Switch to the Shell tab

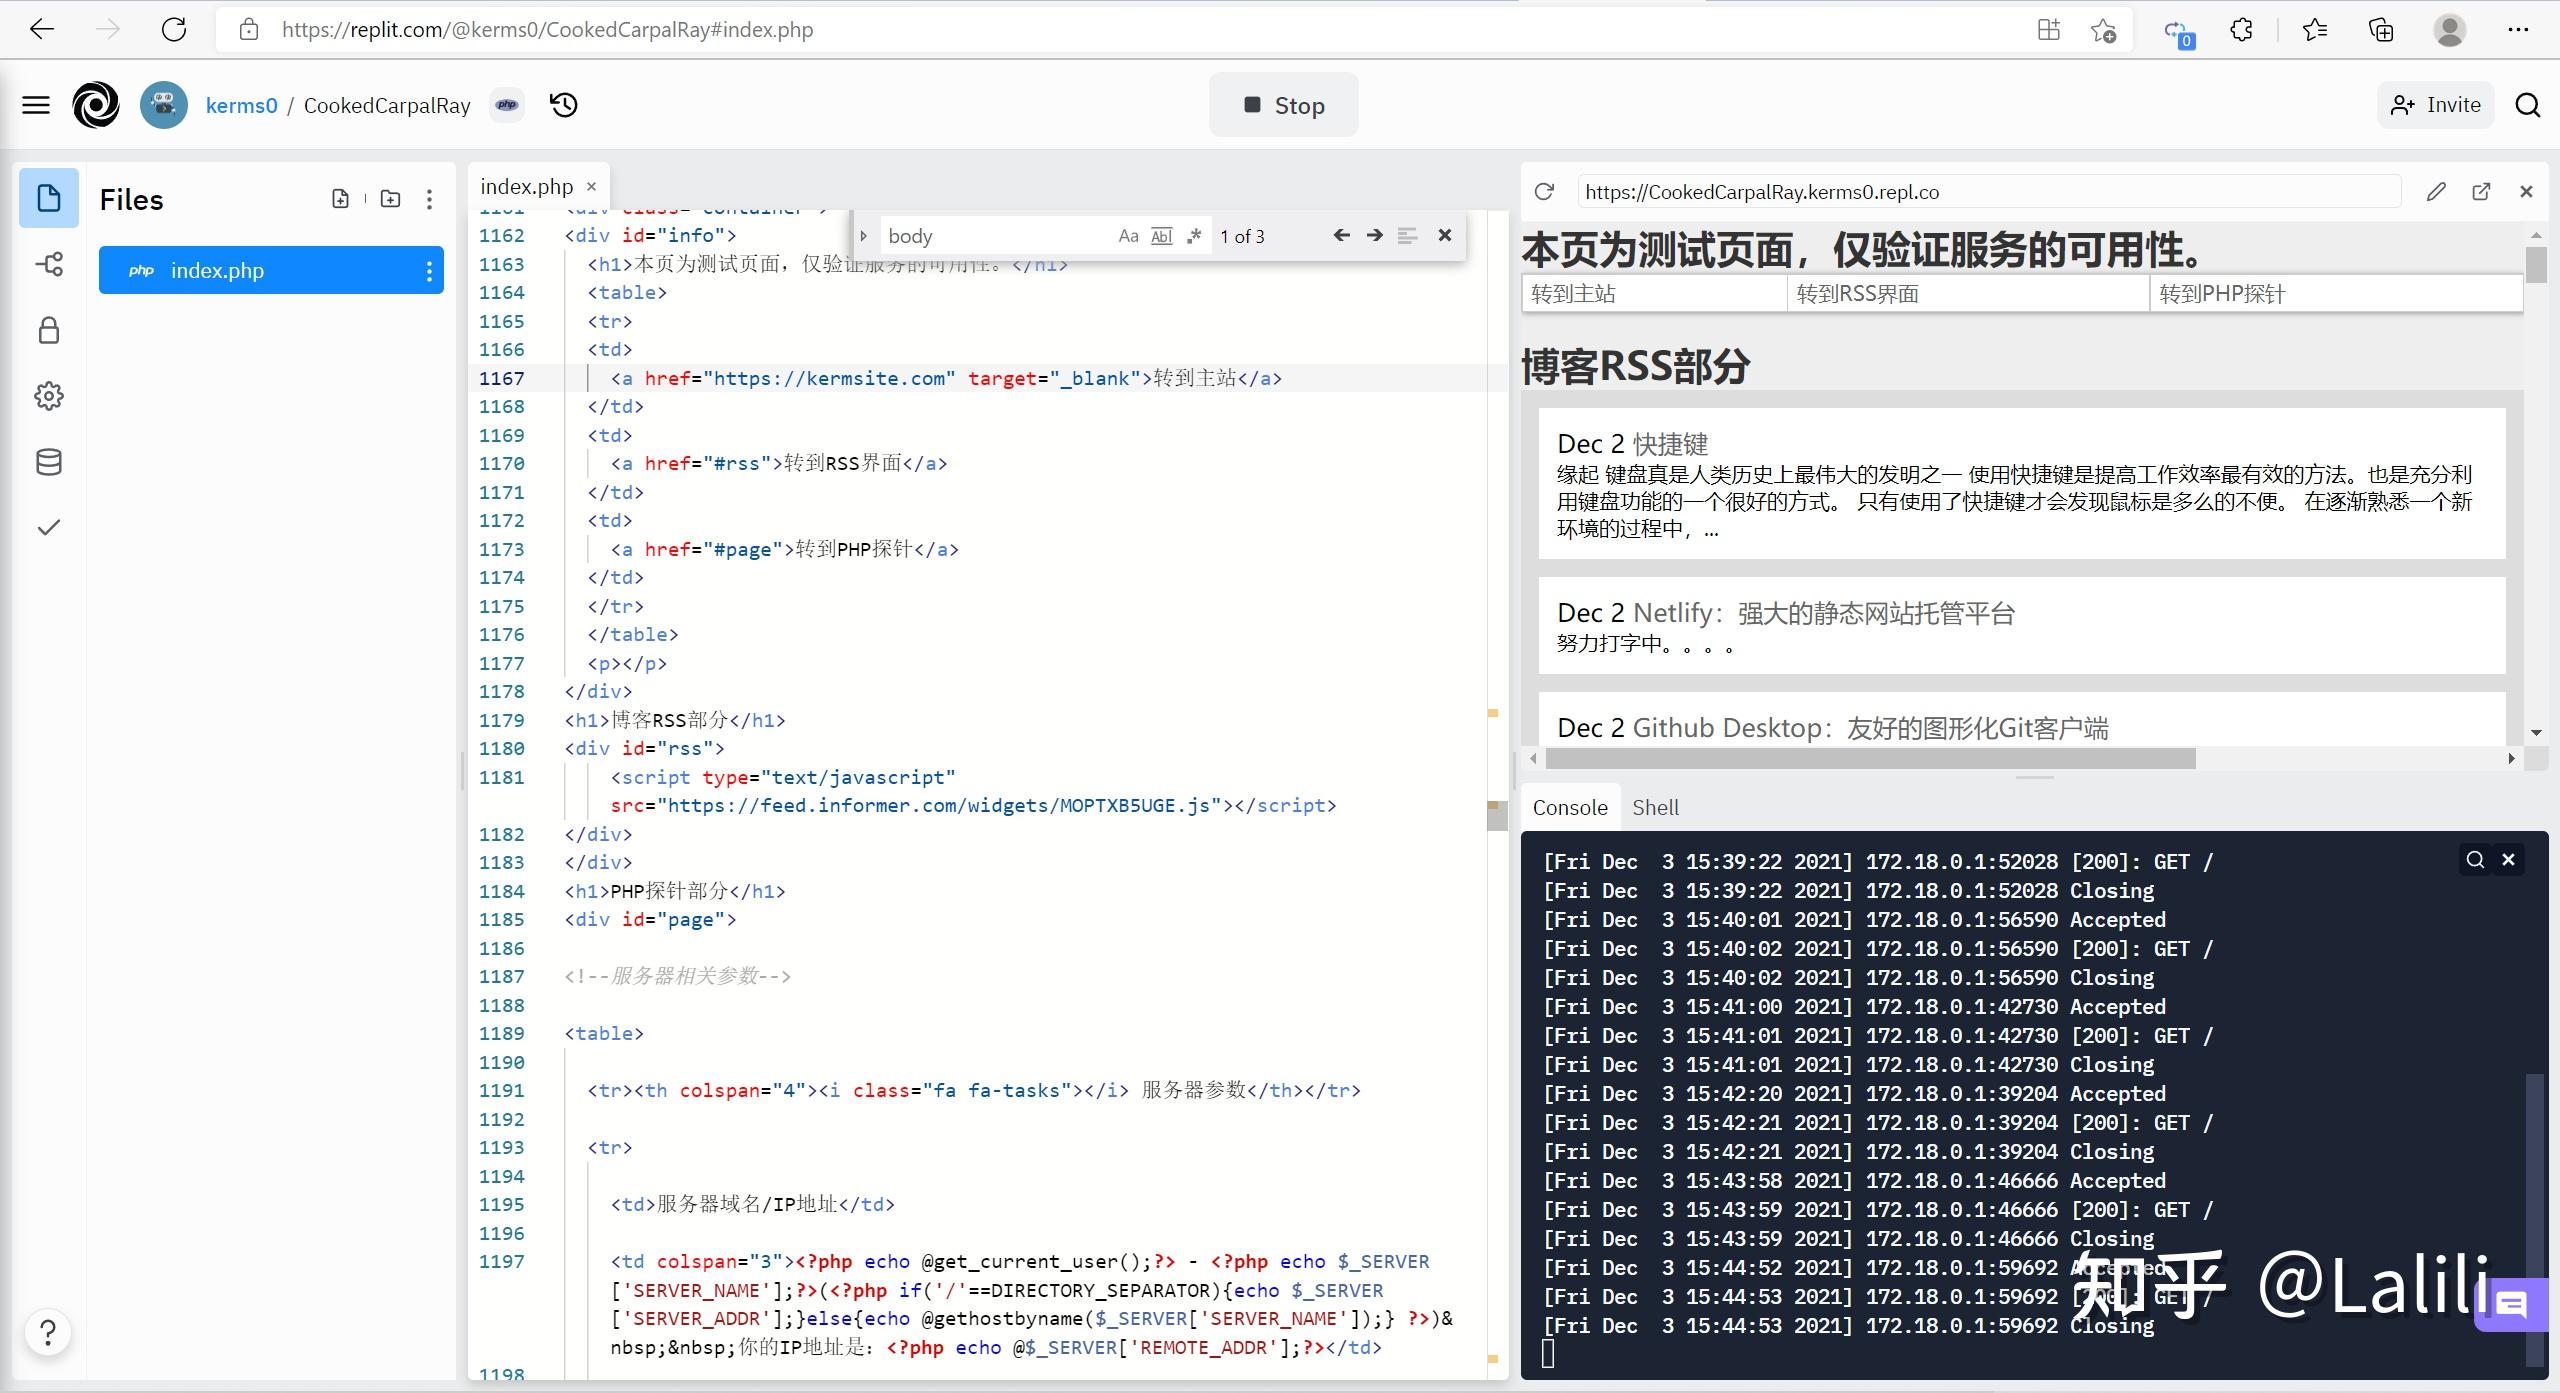(x=1655, y=807)
